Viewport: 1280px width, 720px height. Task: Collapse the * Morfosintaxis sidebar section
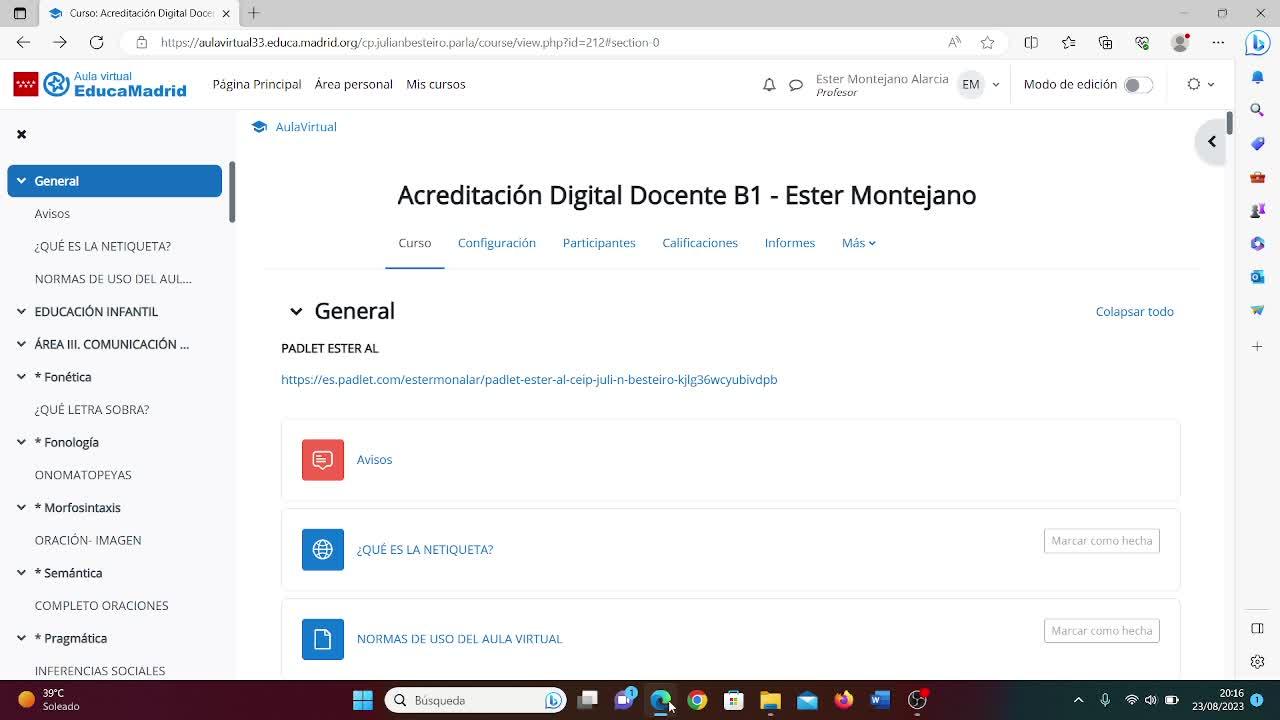coord(21,508)
